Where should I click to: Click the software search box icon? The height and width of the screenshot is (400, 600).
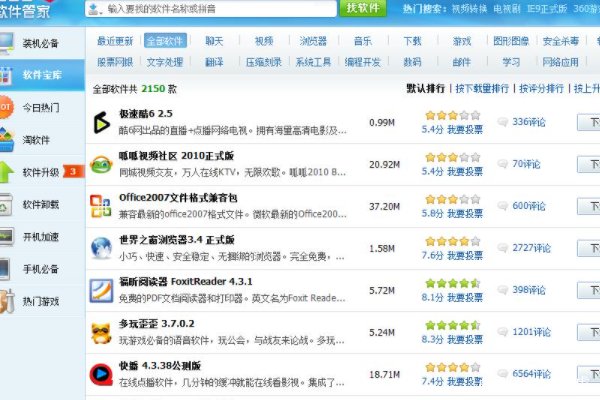[x=95, y=9]
